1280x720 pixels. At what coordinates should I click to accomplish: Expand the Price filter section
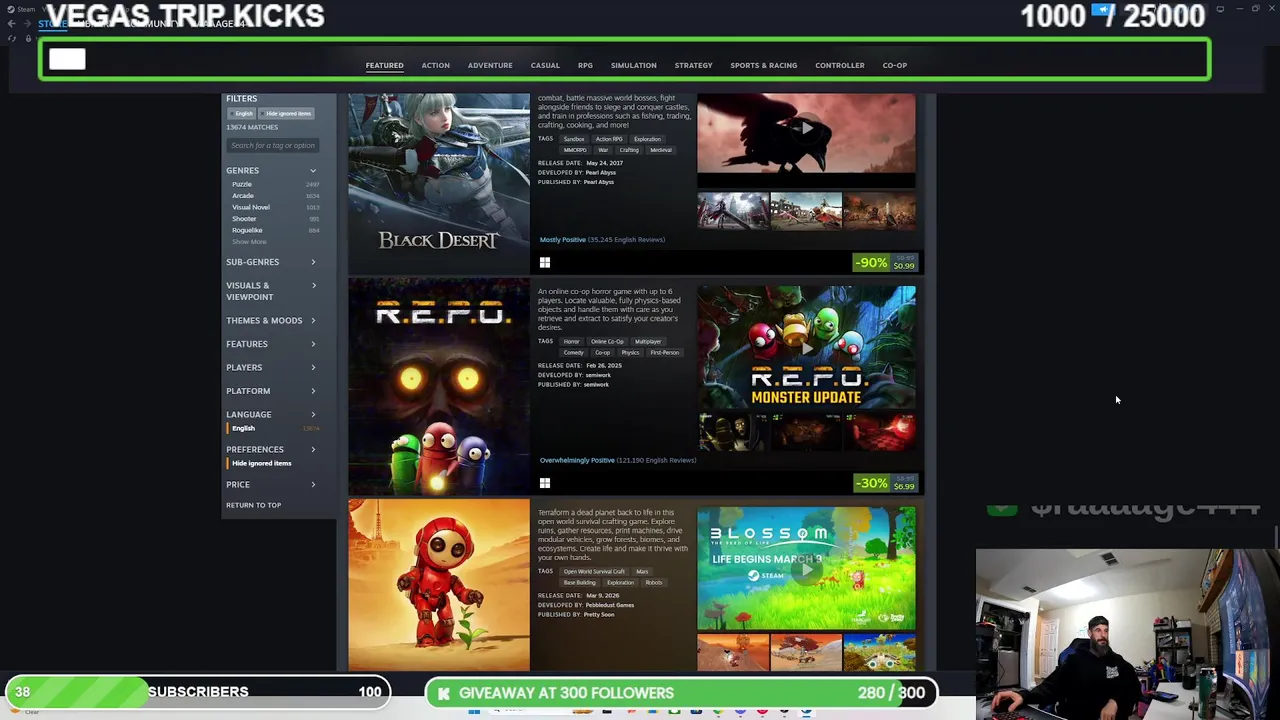(271, 485)
